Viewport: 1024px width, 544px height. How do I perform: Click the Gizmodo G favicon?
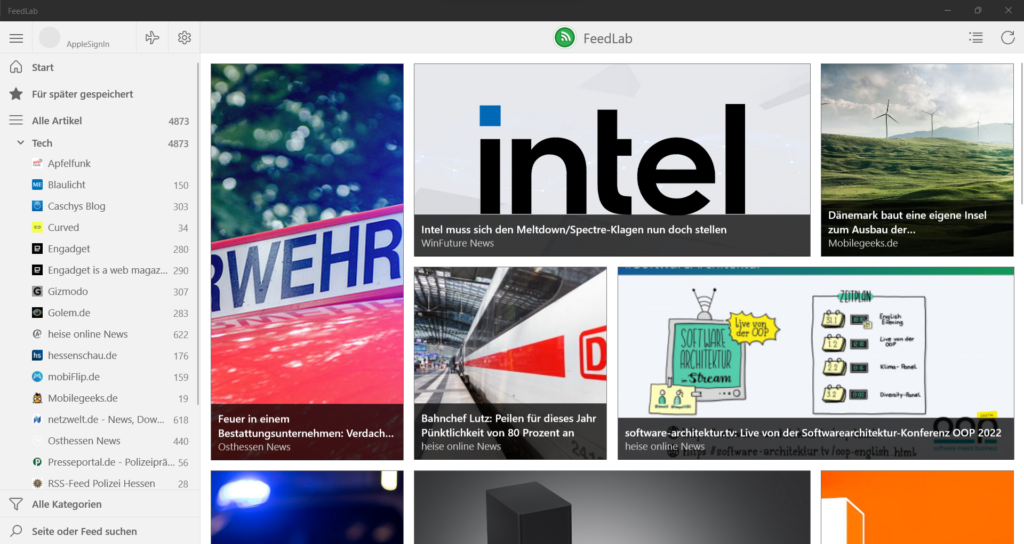pyautogui.click(x=37, y=291)
